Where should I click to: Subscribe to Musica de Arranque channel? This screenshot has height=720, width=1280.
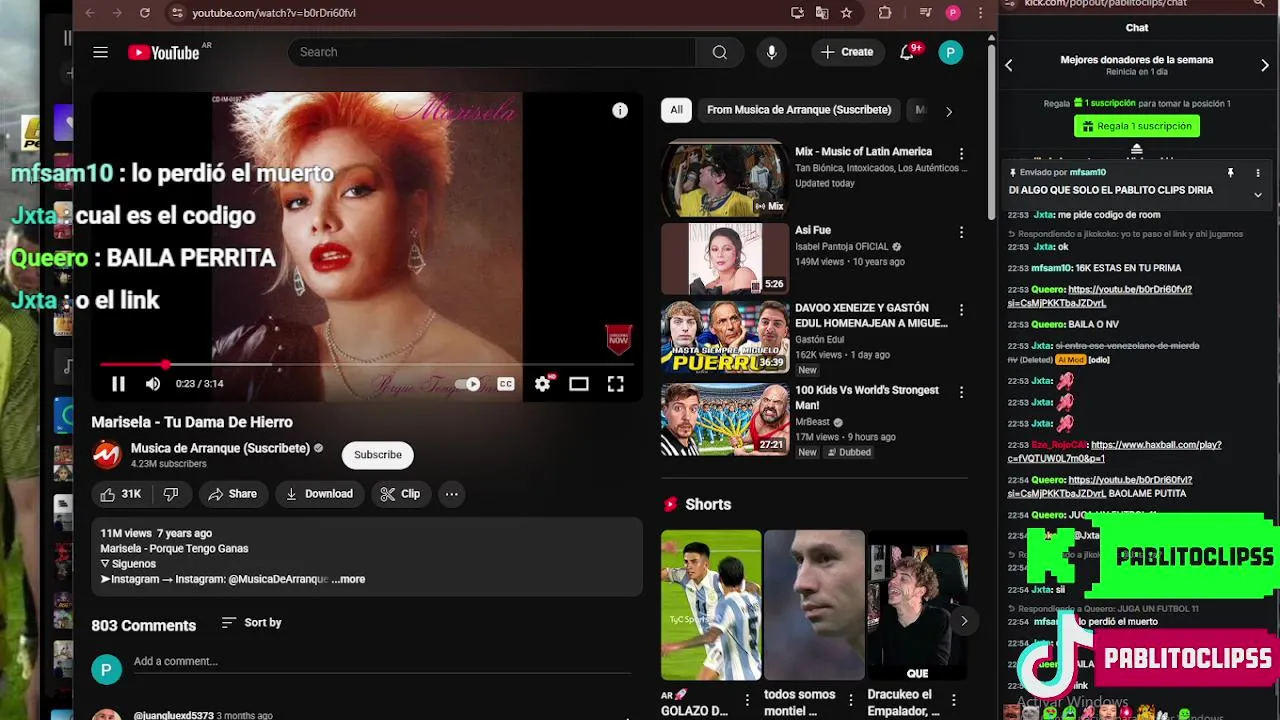378,455
